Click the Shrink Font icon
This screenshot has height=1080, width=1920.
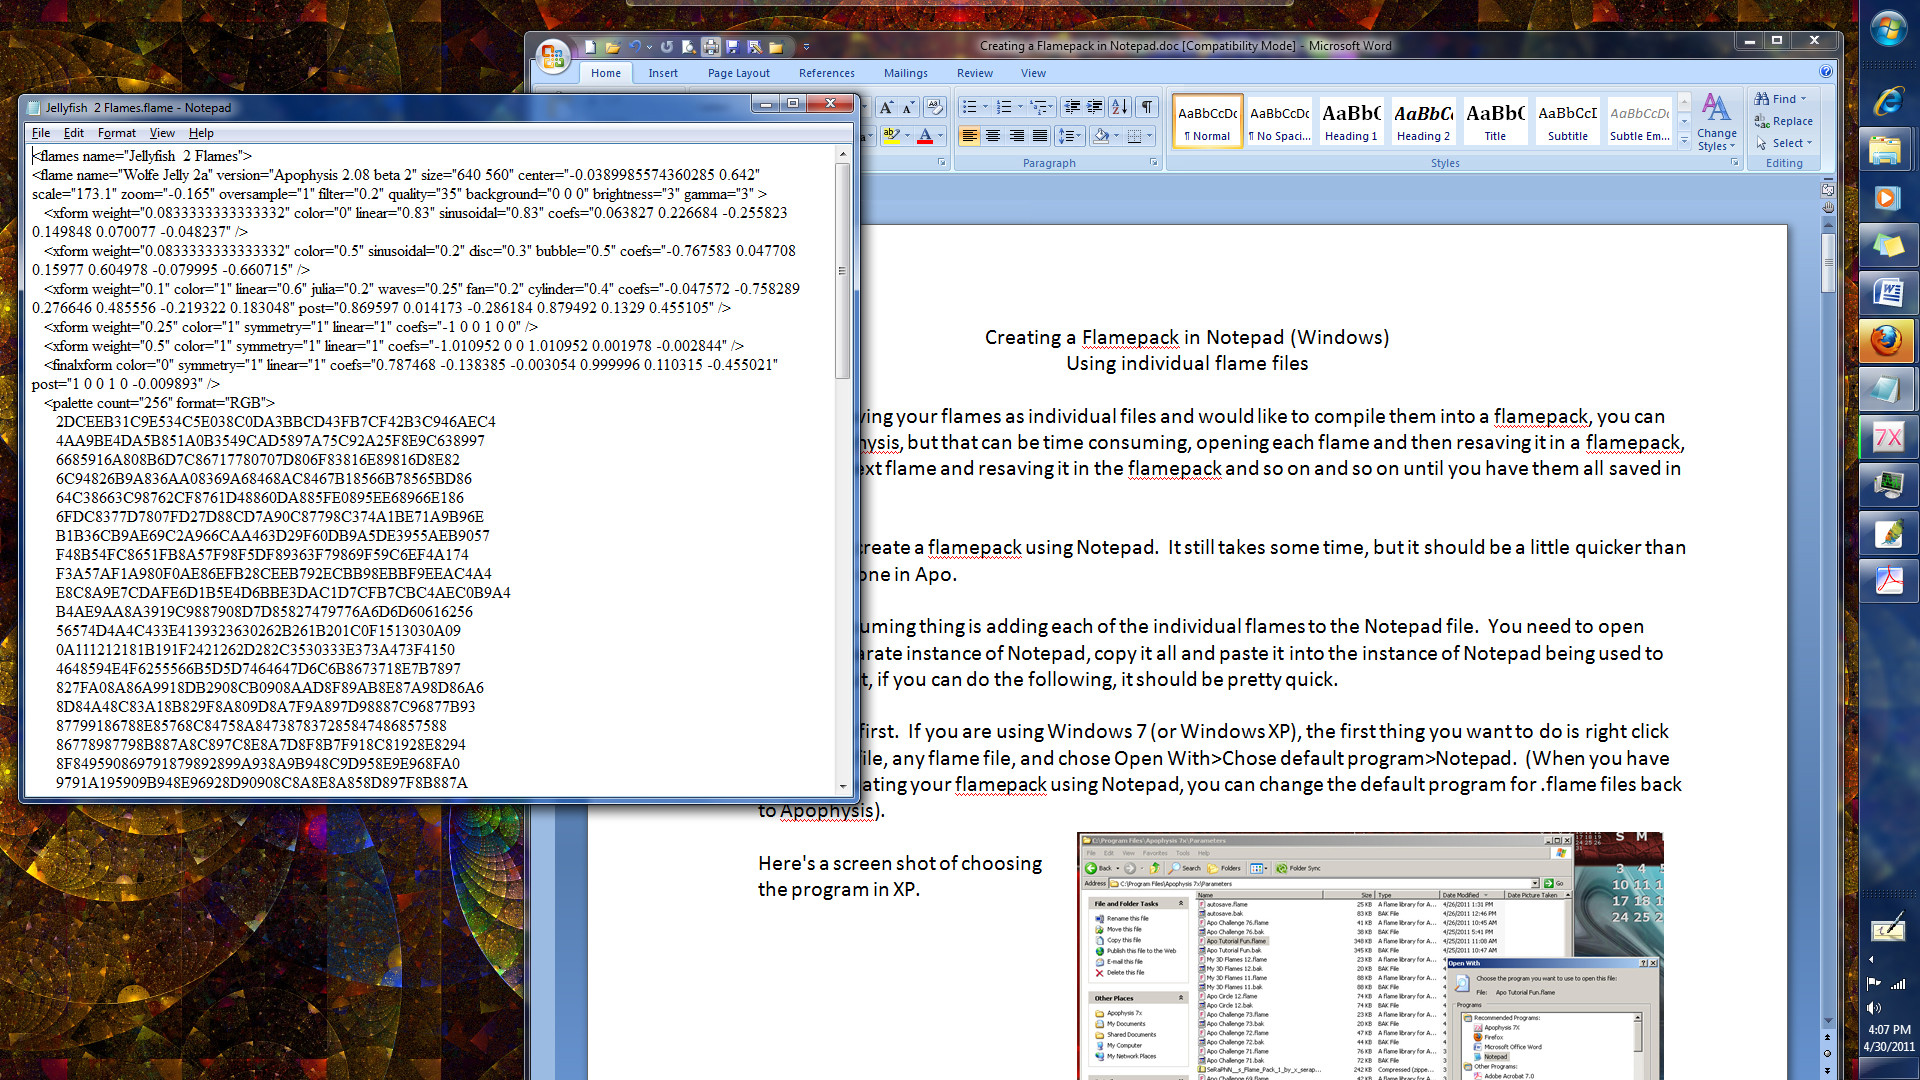coord(908,107)
